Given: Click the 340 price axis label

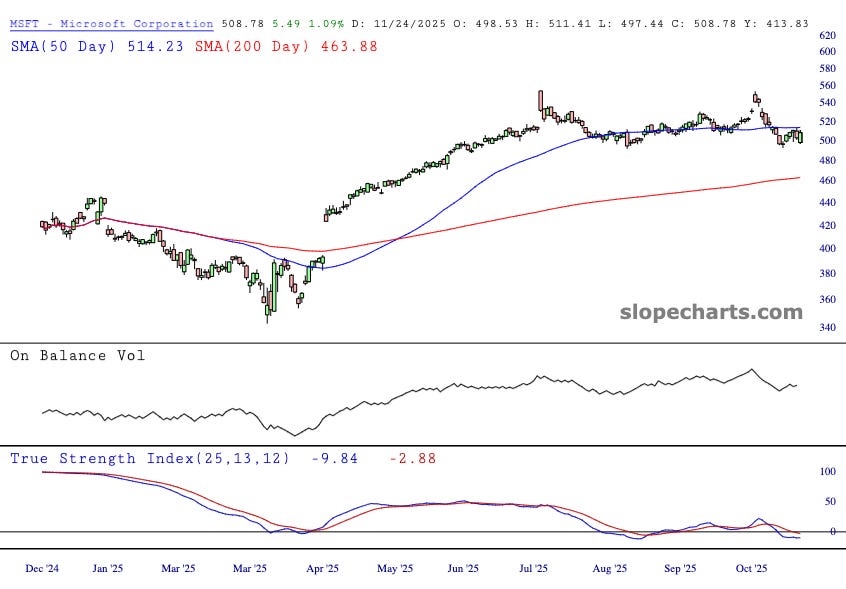Looking at the screenshot, I should (x=828, y=327).
